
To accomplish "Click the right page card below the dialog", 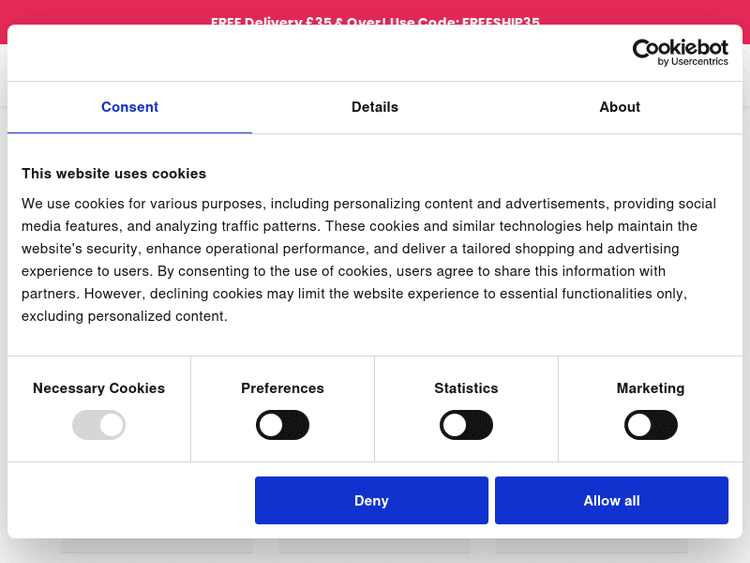I will point(592,546).
